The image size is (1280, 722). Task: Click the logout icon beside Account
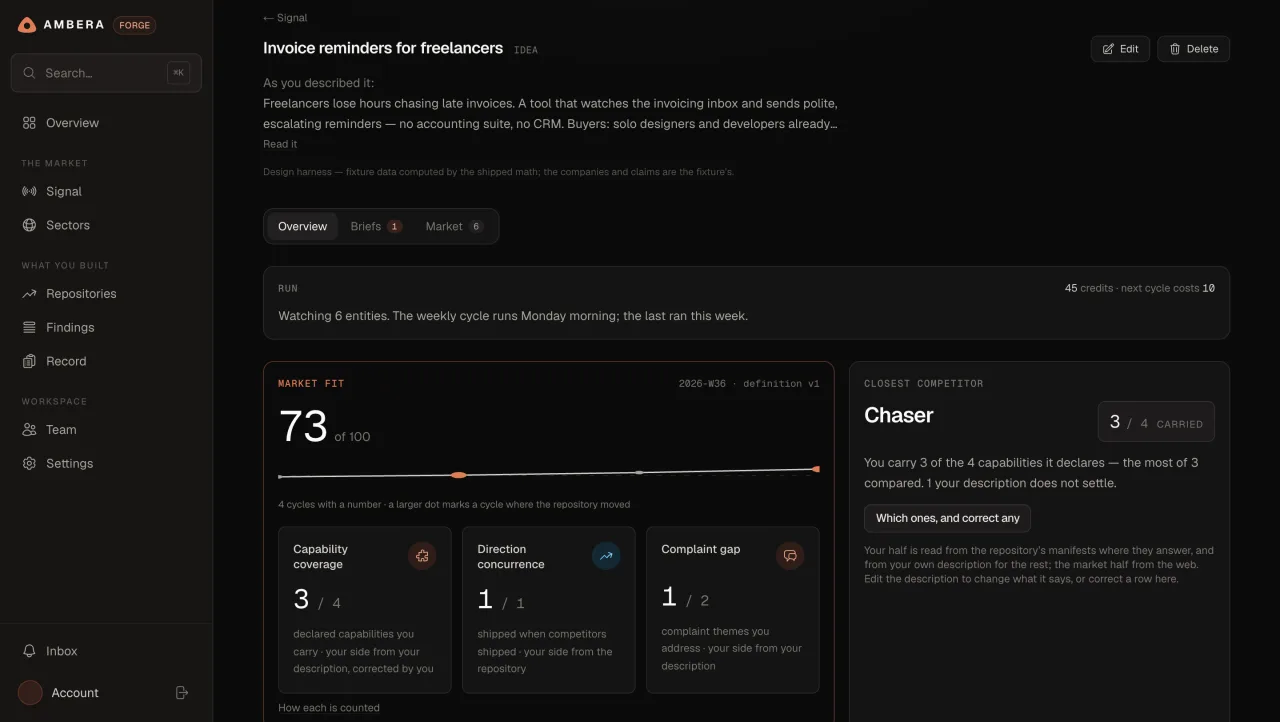(182, 692)
